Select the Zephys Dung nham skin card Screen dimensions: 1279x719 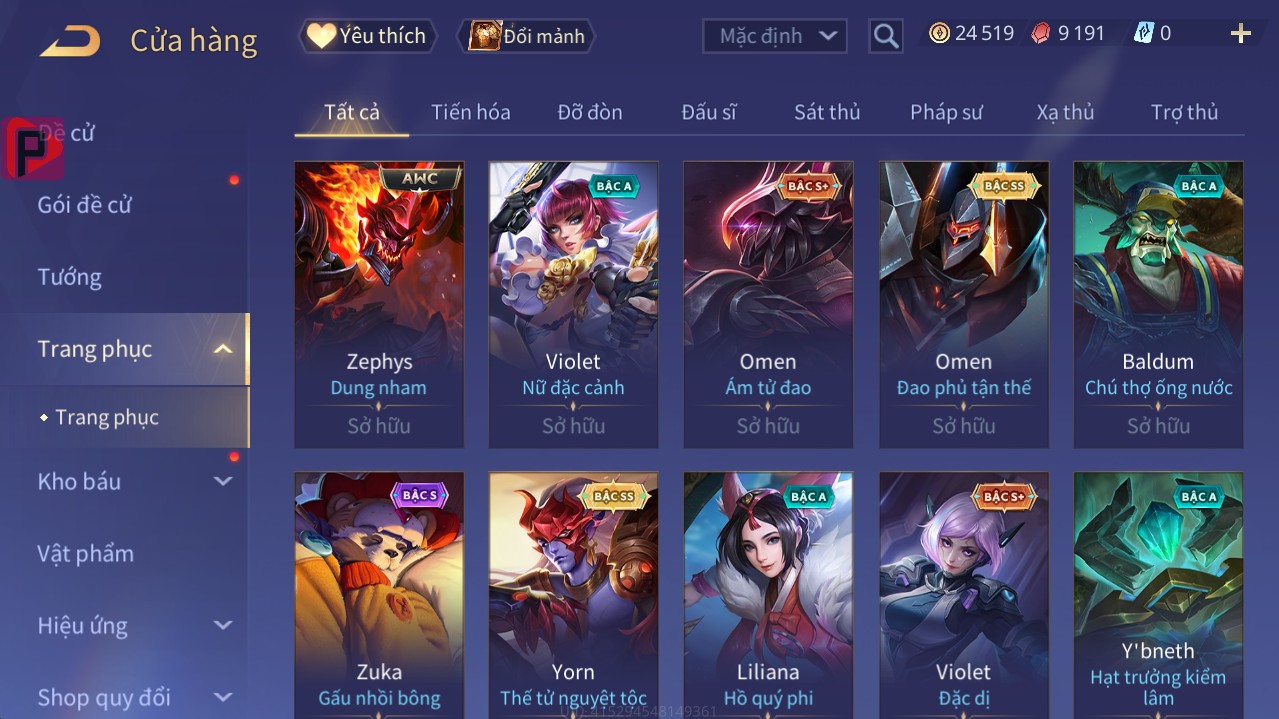click(379, 304)
